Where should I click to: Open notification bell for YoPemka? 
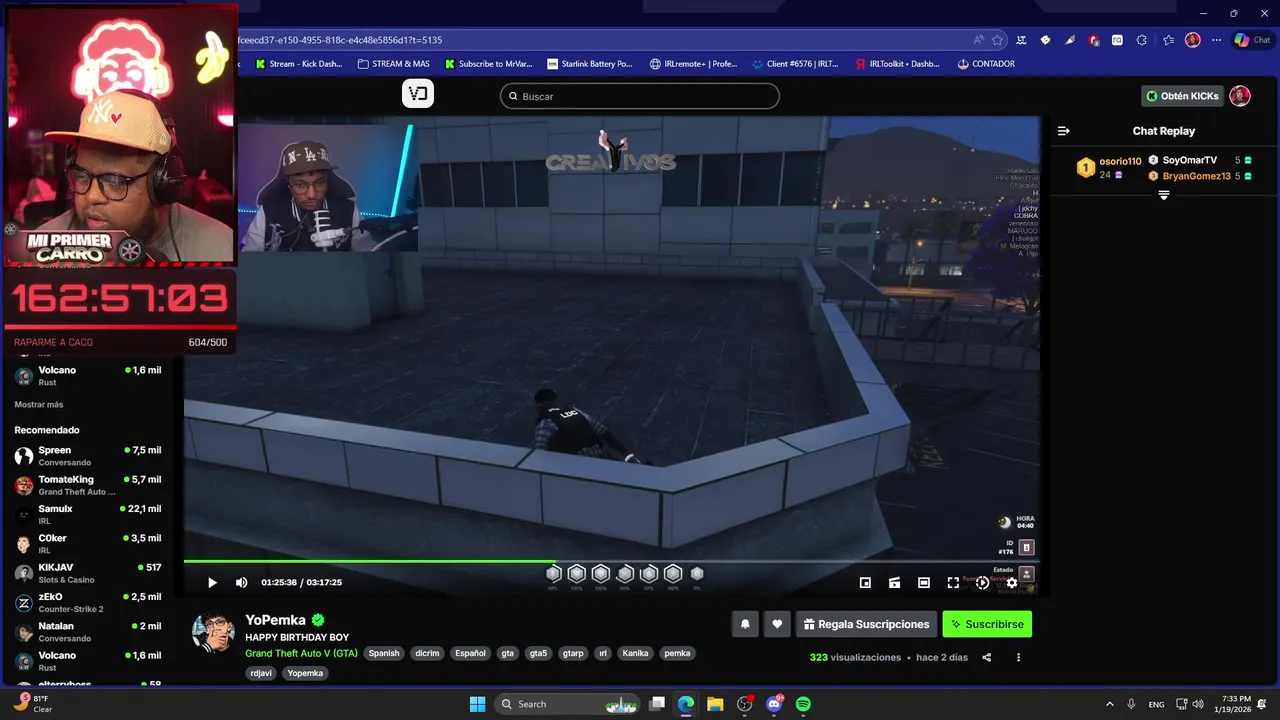pos(745,624)
